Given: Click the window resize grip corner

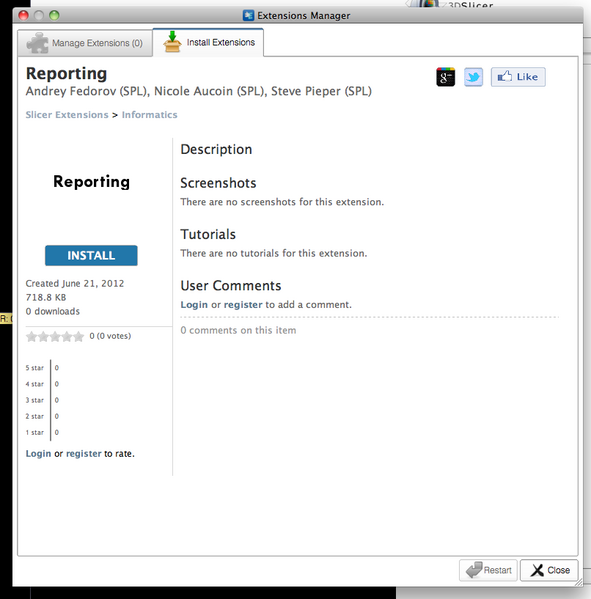Looking at the screenshot, I should pos(578,582).
